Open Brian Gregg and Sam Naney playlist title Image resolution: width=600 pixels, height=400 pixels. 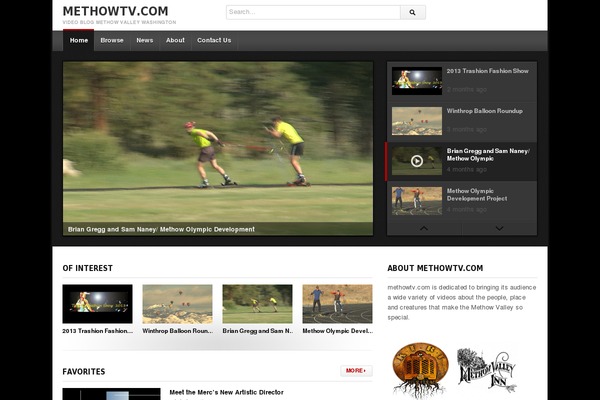click(x=488, y=155)
